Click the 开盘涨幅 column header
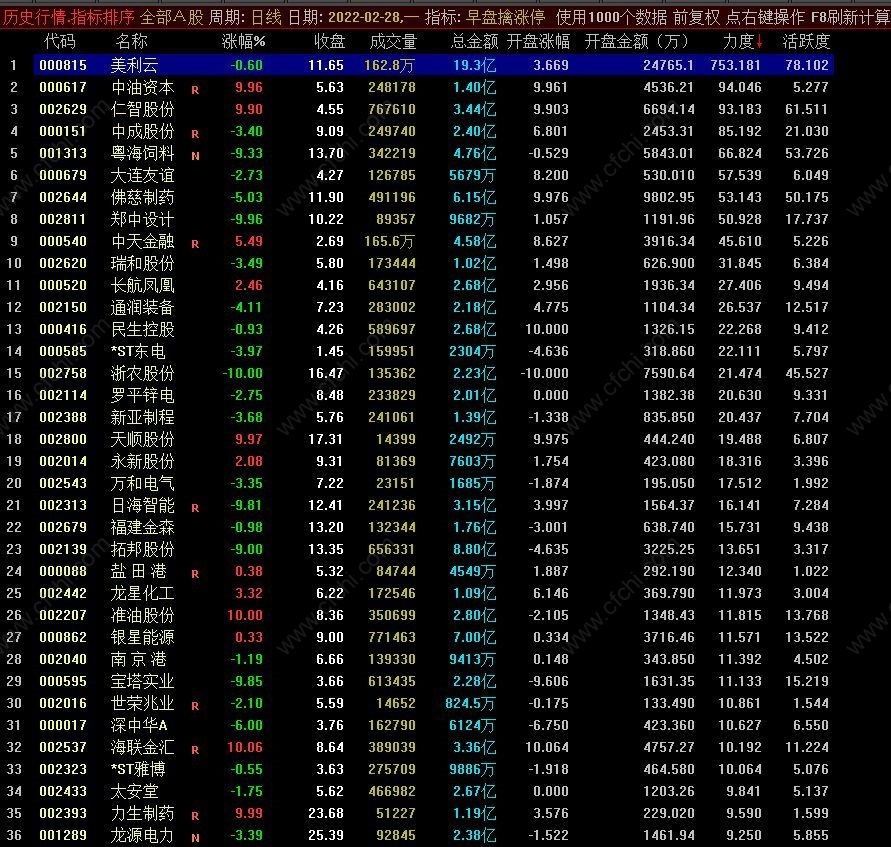Screen dimensions: 891x847 pyautogui.click(x=538, y=41)
